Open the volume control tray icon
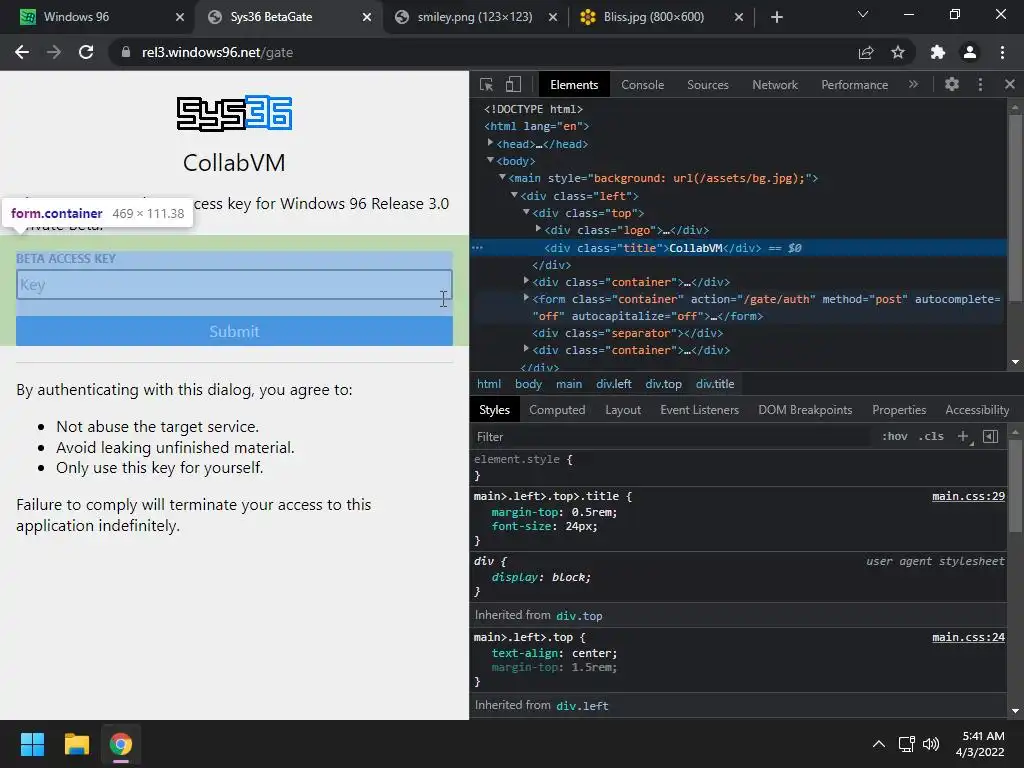The width and height of the screenshot is (1024, 768). [x=931, y=744]
